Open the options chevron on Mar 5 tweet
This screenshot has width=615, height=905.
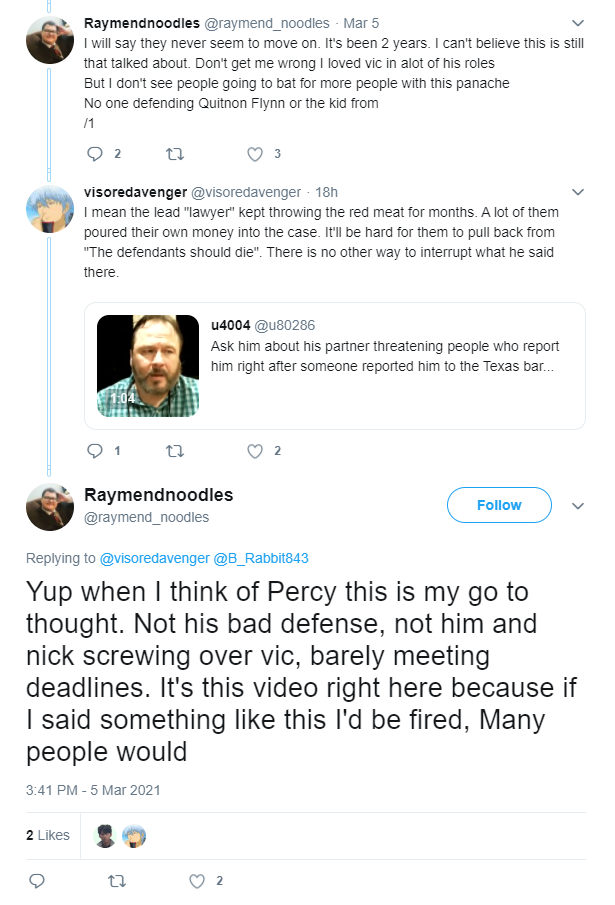[578, 23]
